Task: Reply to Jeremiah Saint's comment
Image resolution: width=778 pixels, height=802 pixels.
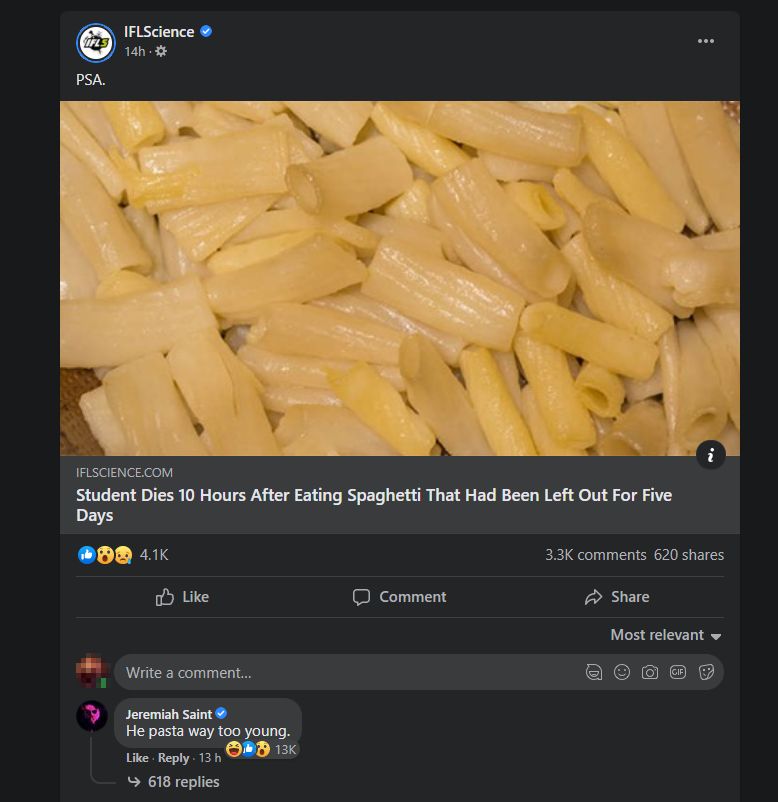Action: [173, 757]
